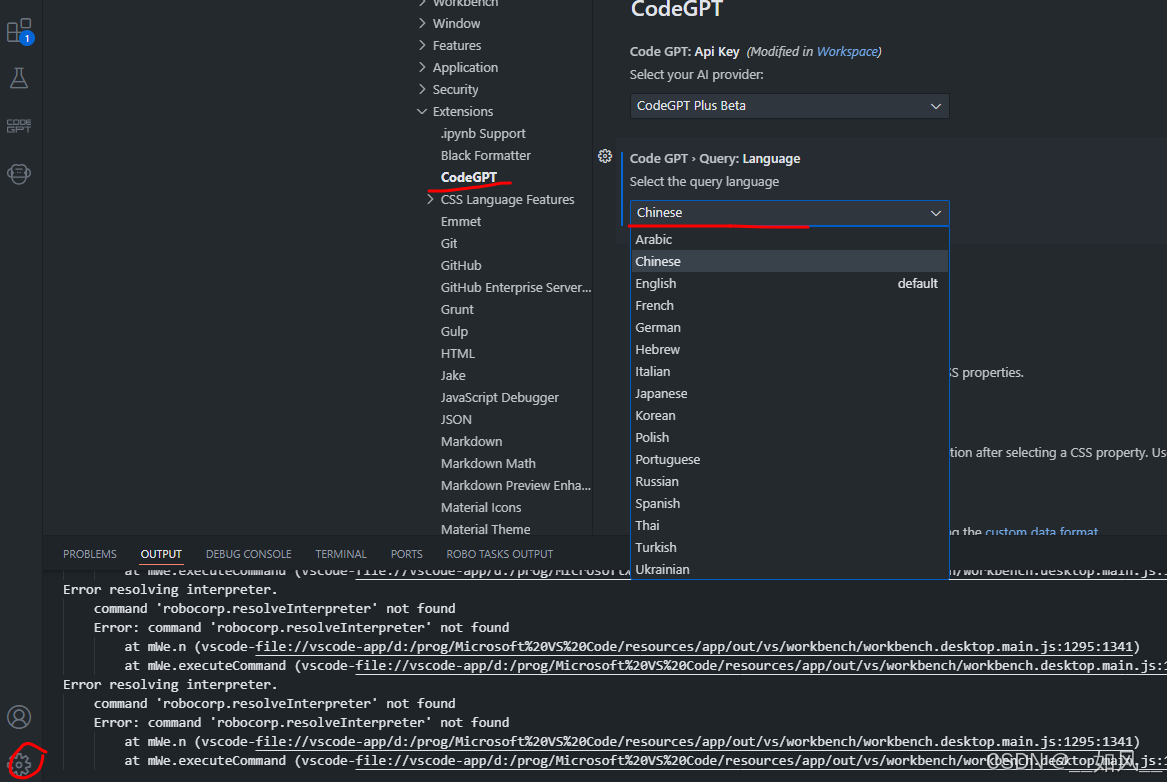Expand the Features settings category
1167x782 pixels.
click(456, 45)
